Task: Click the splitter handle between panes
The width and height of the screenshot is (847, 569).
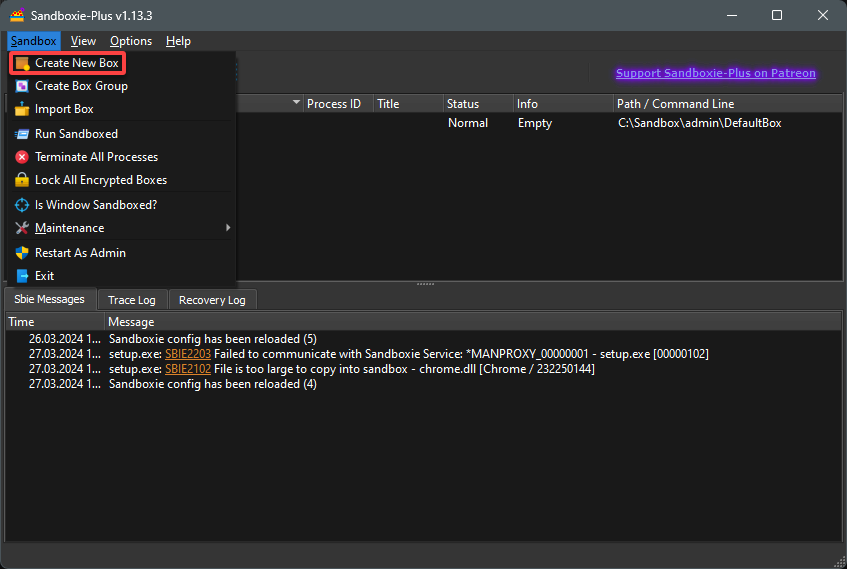Action: coord(425,284)
